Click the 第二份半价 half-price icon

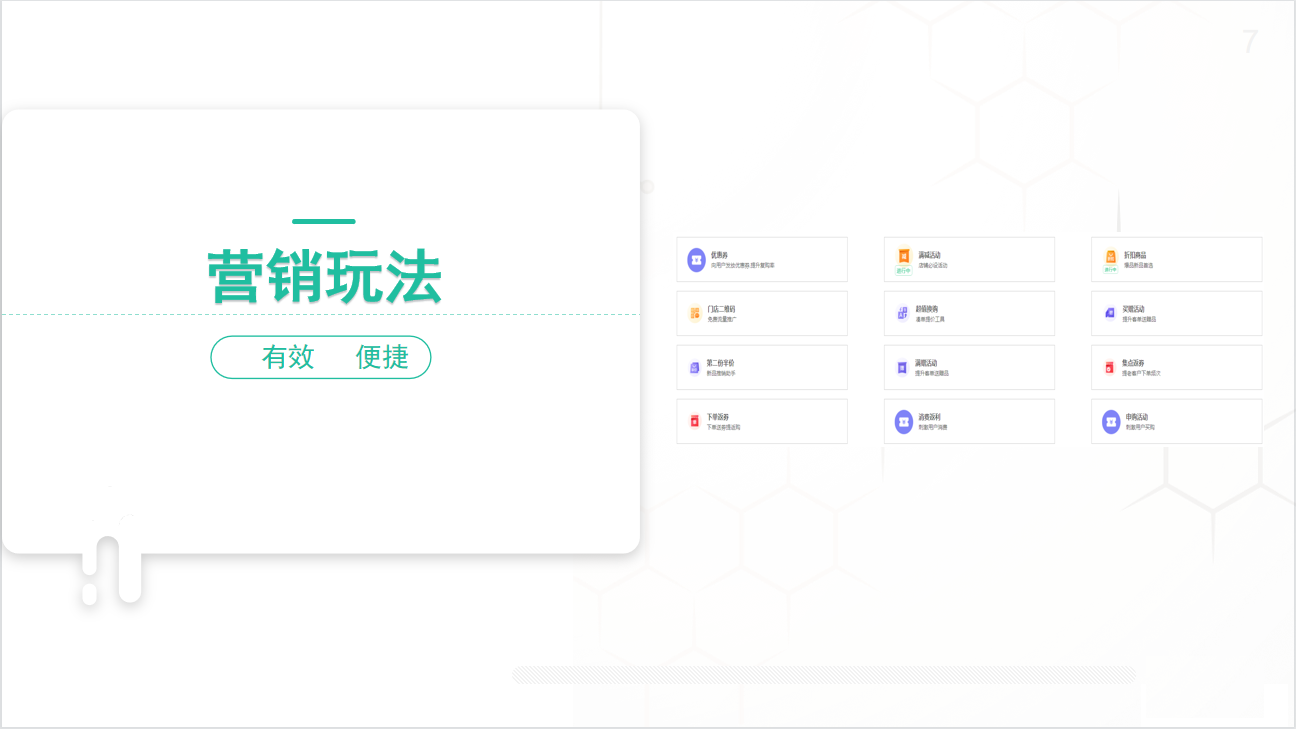click(x=694, y=366)
